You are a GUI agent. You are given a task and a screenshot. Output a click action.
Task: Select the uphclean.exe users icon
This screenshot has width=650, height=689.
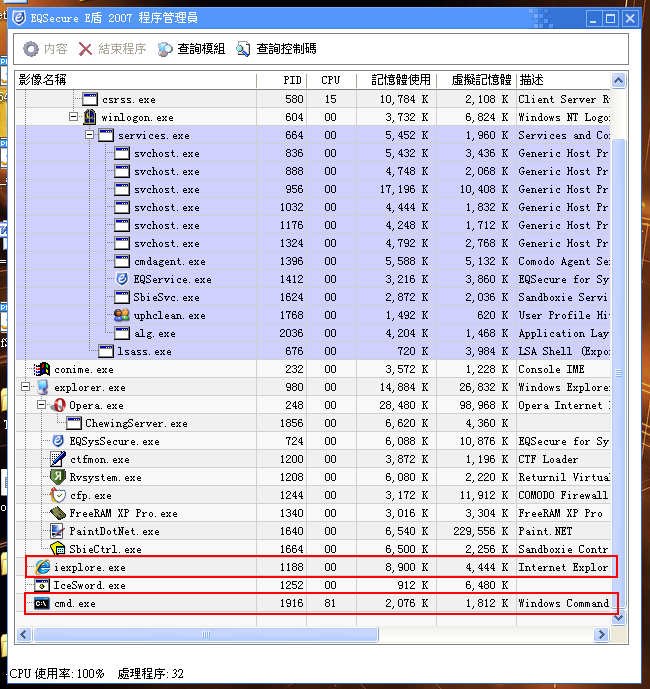click(122, 315)
